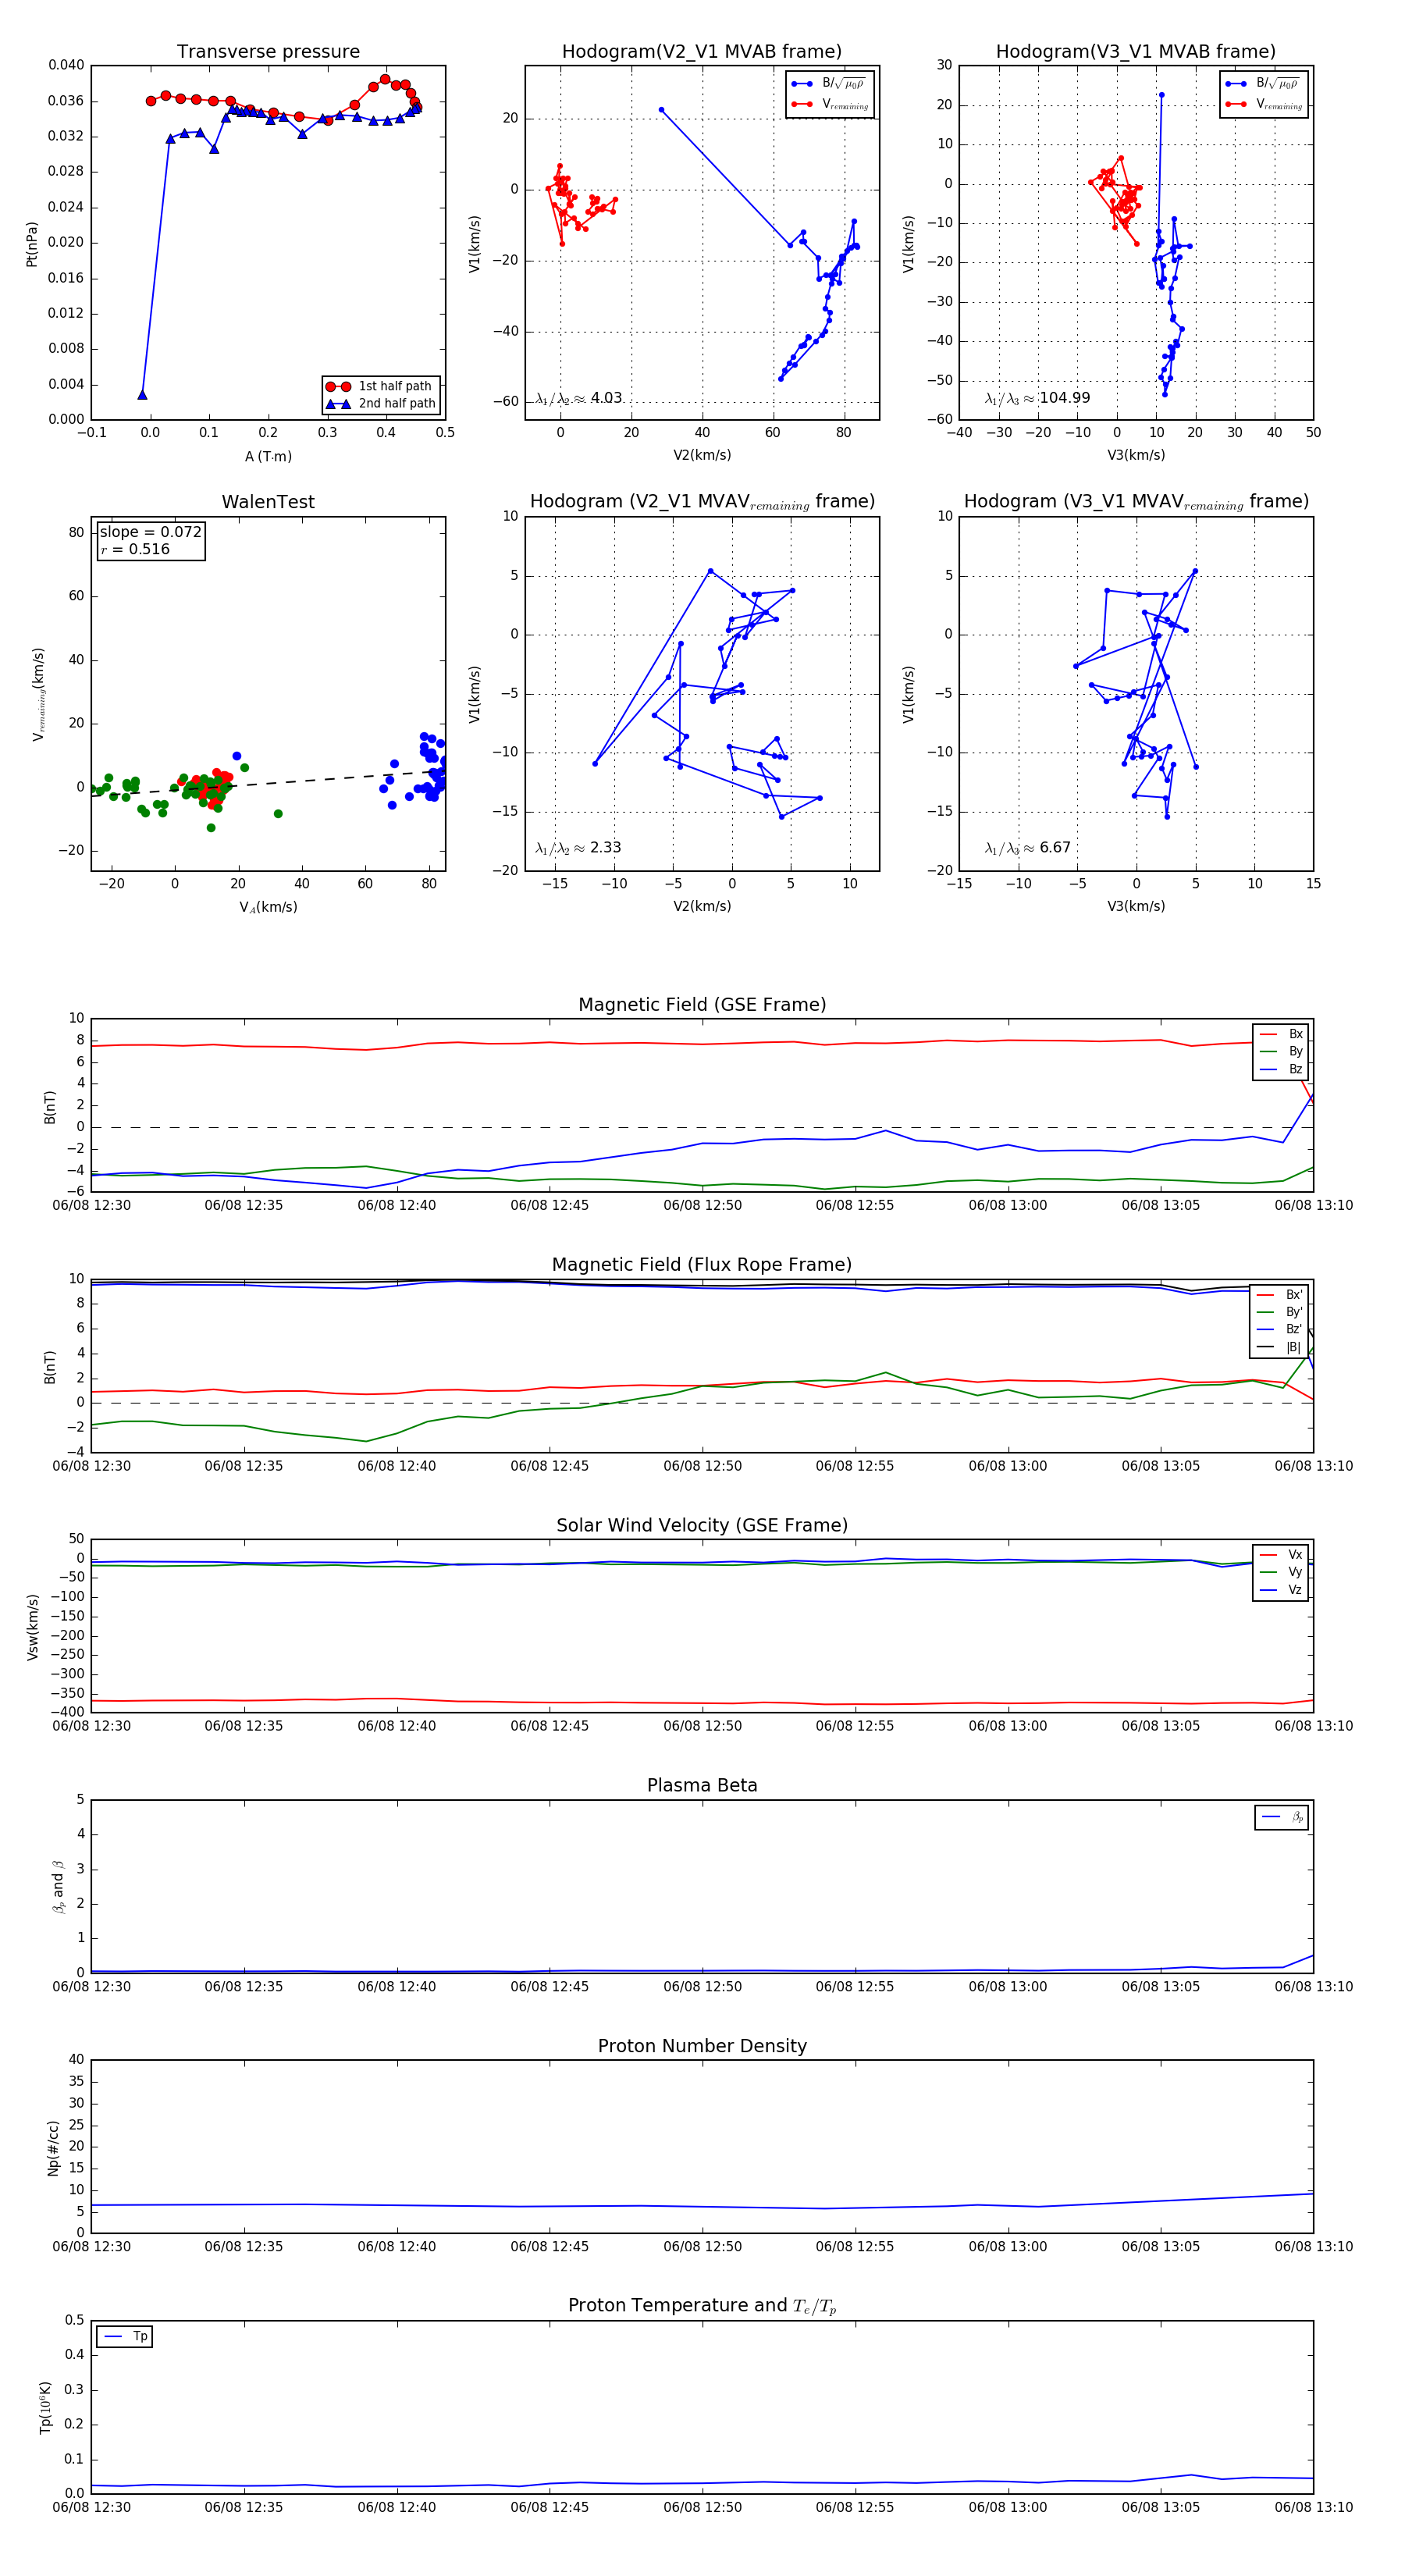Click "slope = 0.072" in the WalenTest plot

(150, 532)
